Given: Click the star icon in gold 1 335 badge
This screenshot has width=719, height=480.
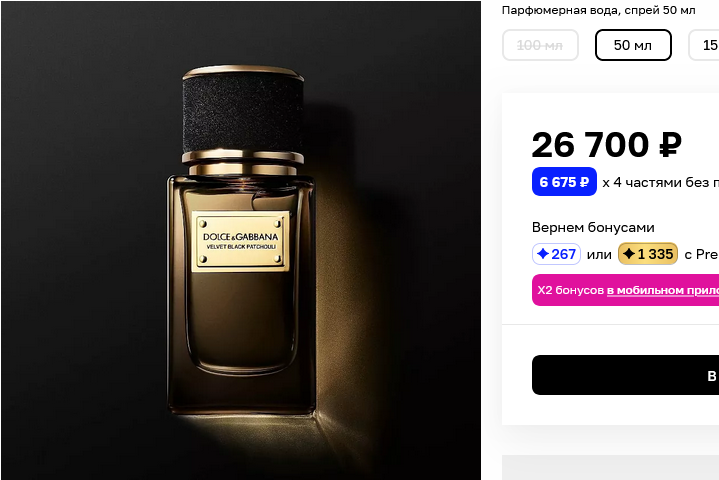Looking at the screenshot, I should 629,254.
